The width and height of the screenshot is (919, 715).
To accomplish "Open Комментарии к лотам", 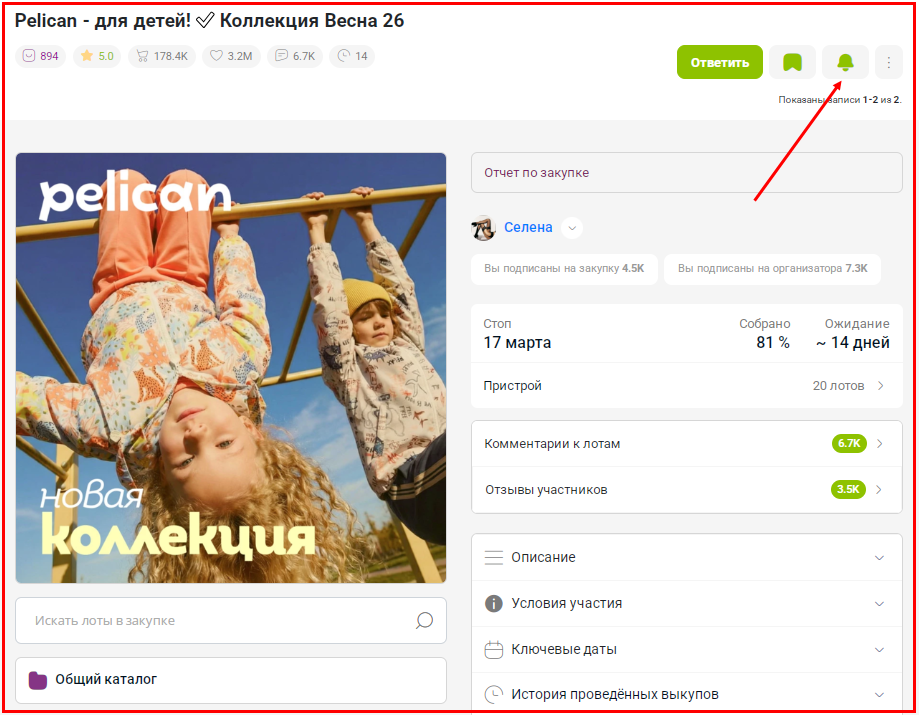I will click(687, 444).
